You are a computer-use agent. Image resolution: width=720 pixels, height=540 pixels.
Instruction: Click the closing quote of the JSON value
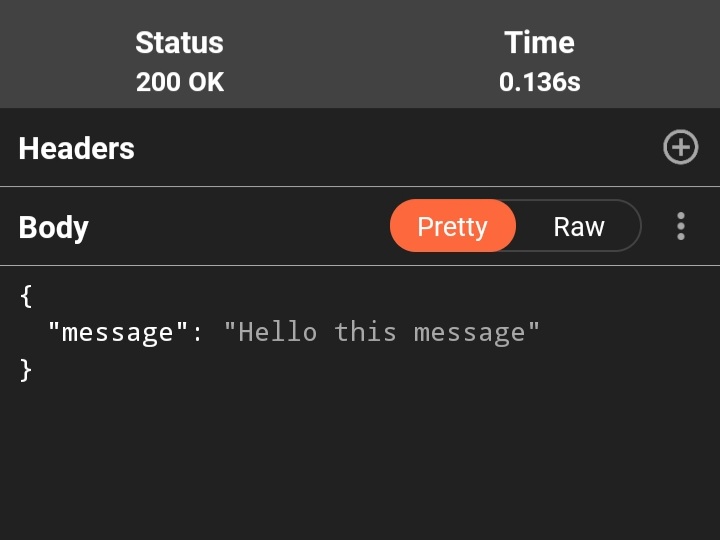[533, 326]
